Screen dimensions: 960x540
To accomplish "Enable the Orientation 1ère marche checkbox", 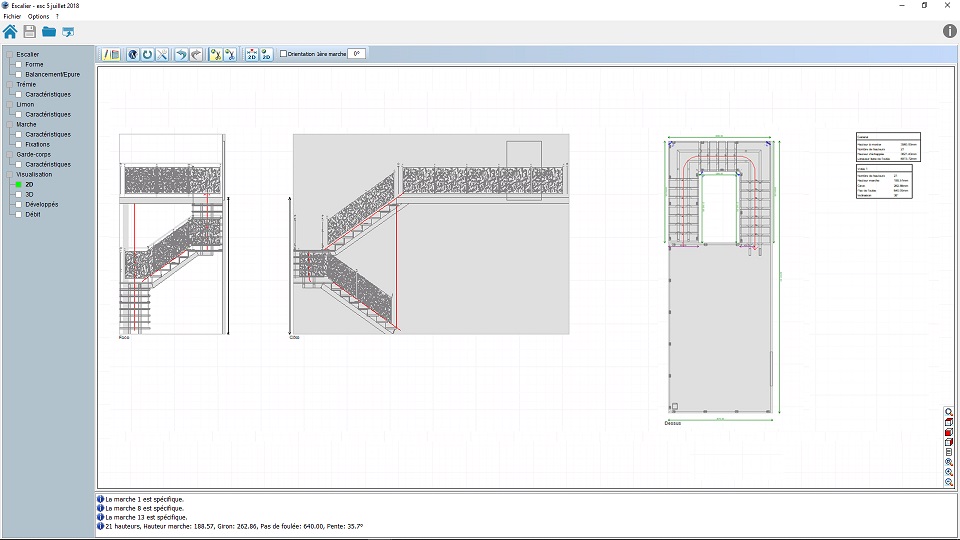I will point(283,54).
